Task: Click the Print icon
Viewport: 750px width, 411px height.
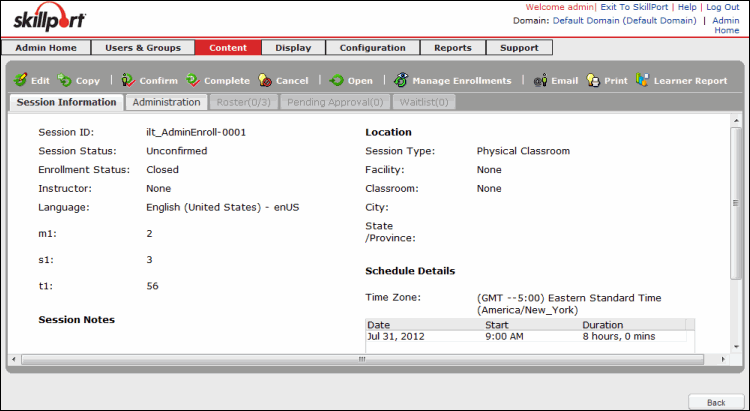Action: click(x=593, y=80)
